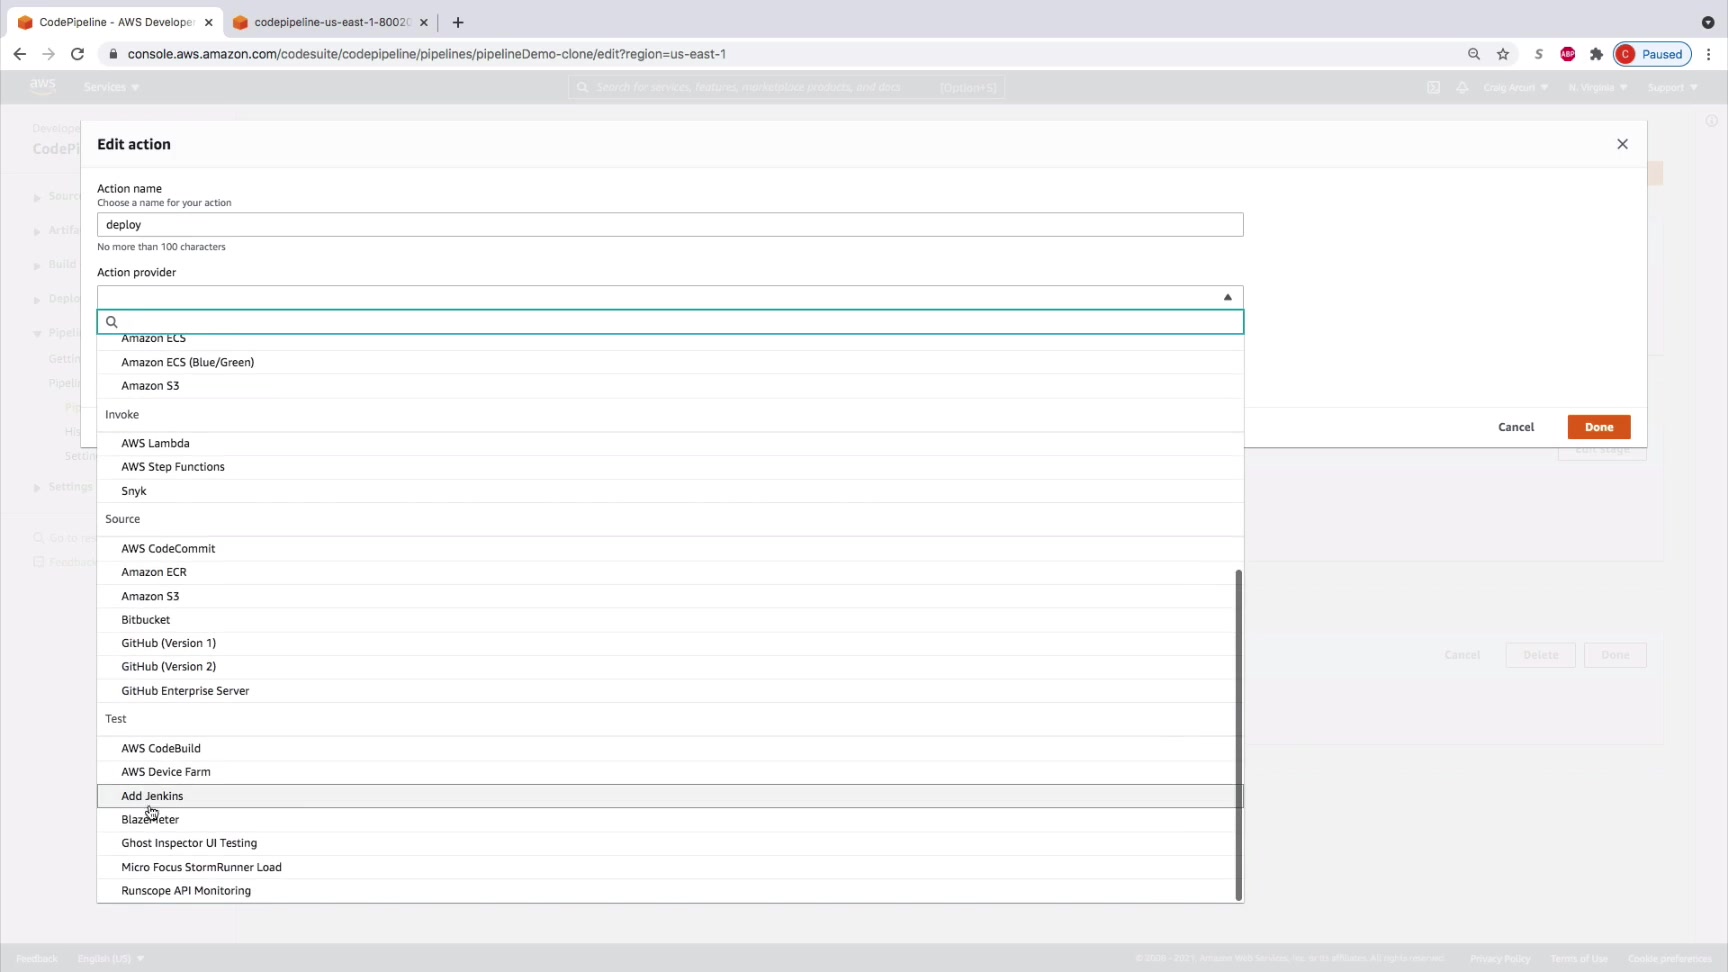Open the AWS notifications bell
The image size is (1728, 972).
[x=1462, y=87]
